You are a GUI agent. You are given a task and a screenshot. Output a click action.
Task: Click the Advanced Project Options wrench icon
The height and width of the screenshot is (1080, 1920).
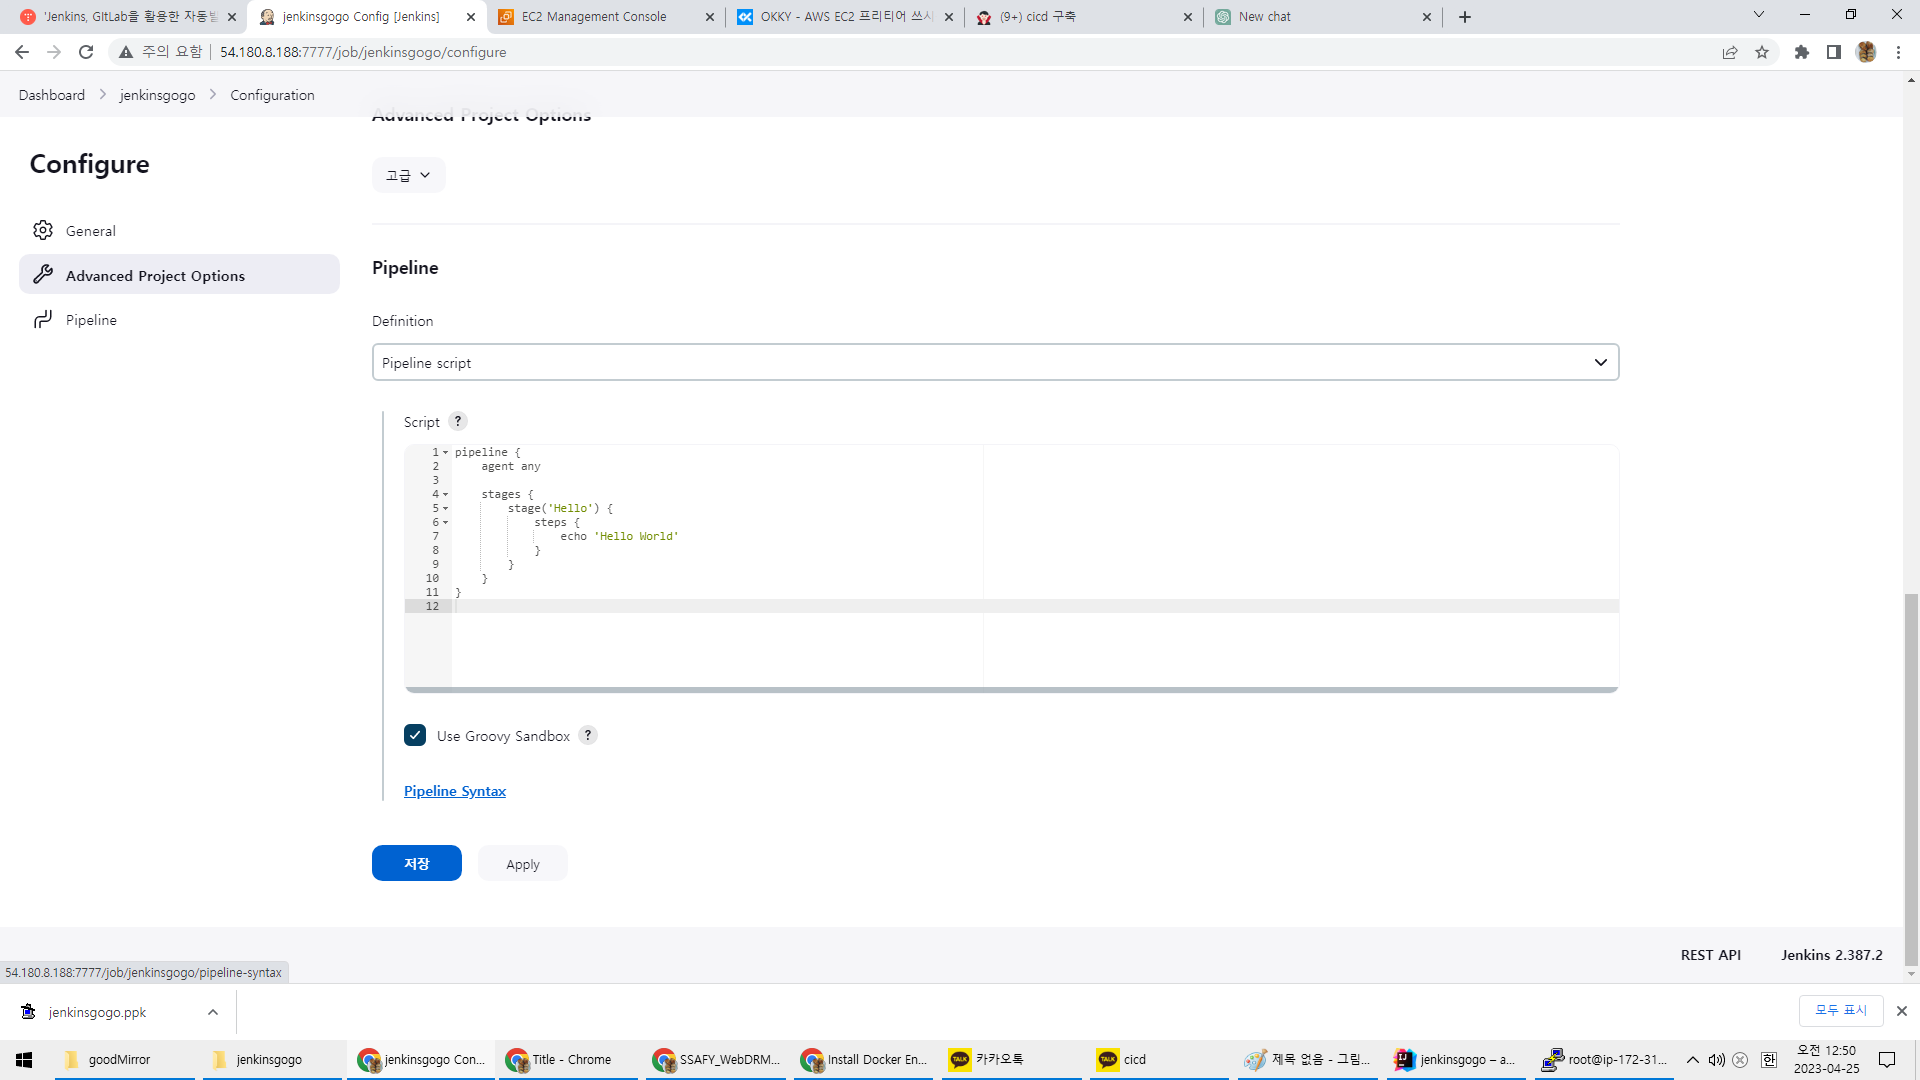[42, 275]
